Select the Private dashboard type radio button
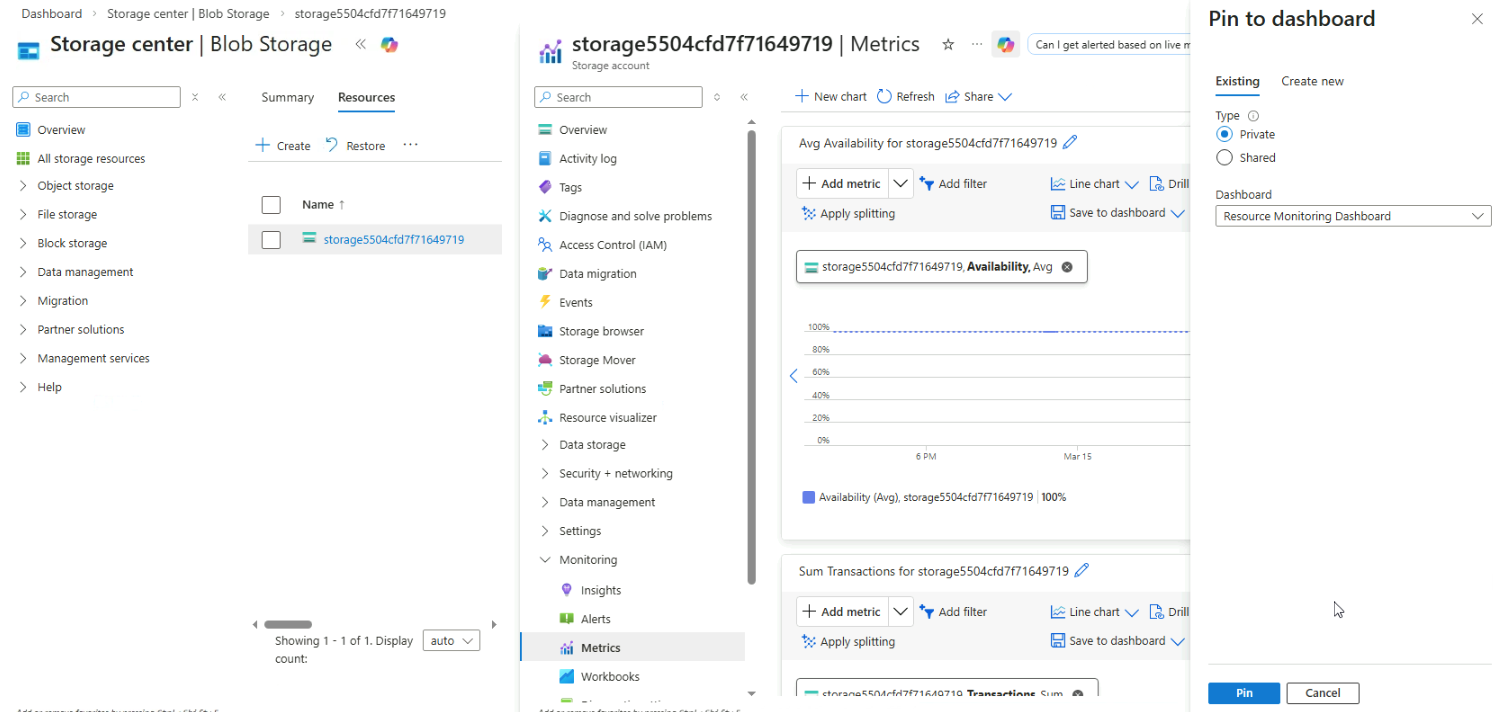The height and width of the screenshot is (712, 1505). click(1224, 134)
